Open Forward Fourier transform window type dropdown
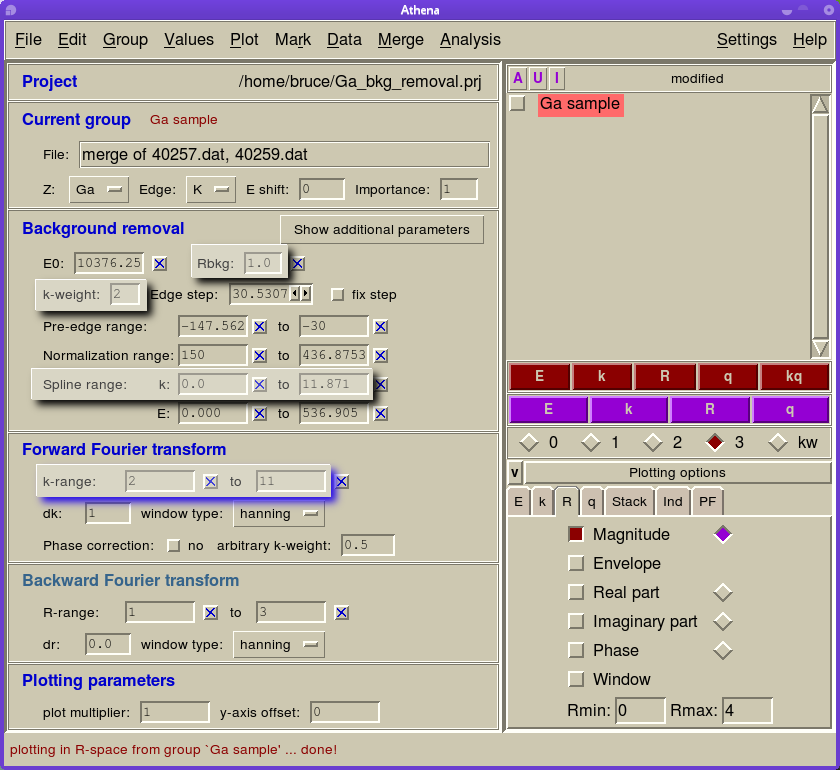This screenshot has height=770, width=840. coord(279,514)
